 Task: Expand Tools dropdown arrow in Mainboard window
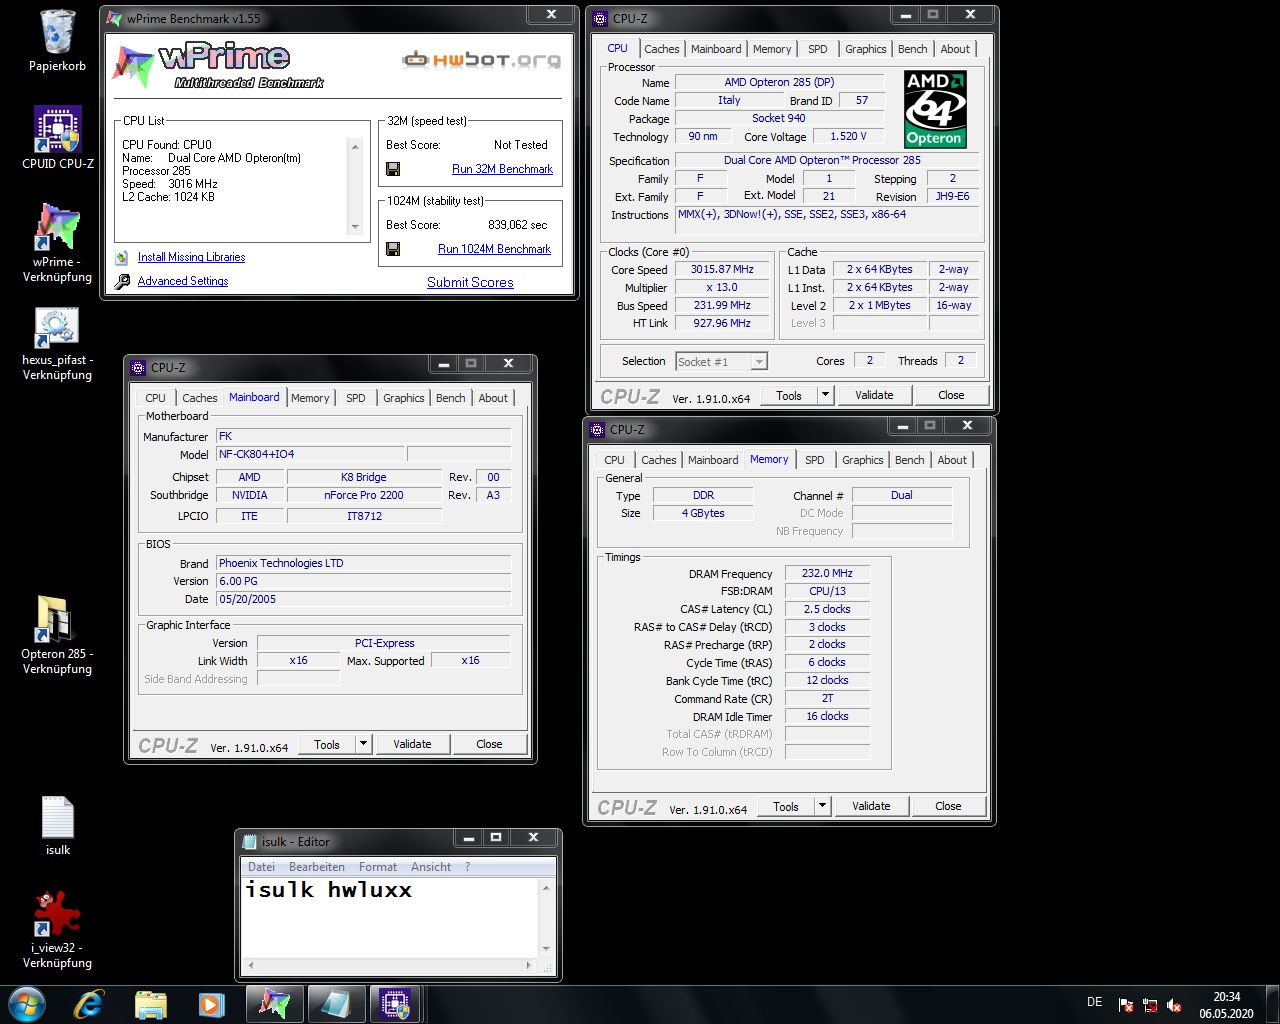[x=364, y=744]
